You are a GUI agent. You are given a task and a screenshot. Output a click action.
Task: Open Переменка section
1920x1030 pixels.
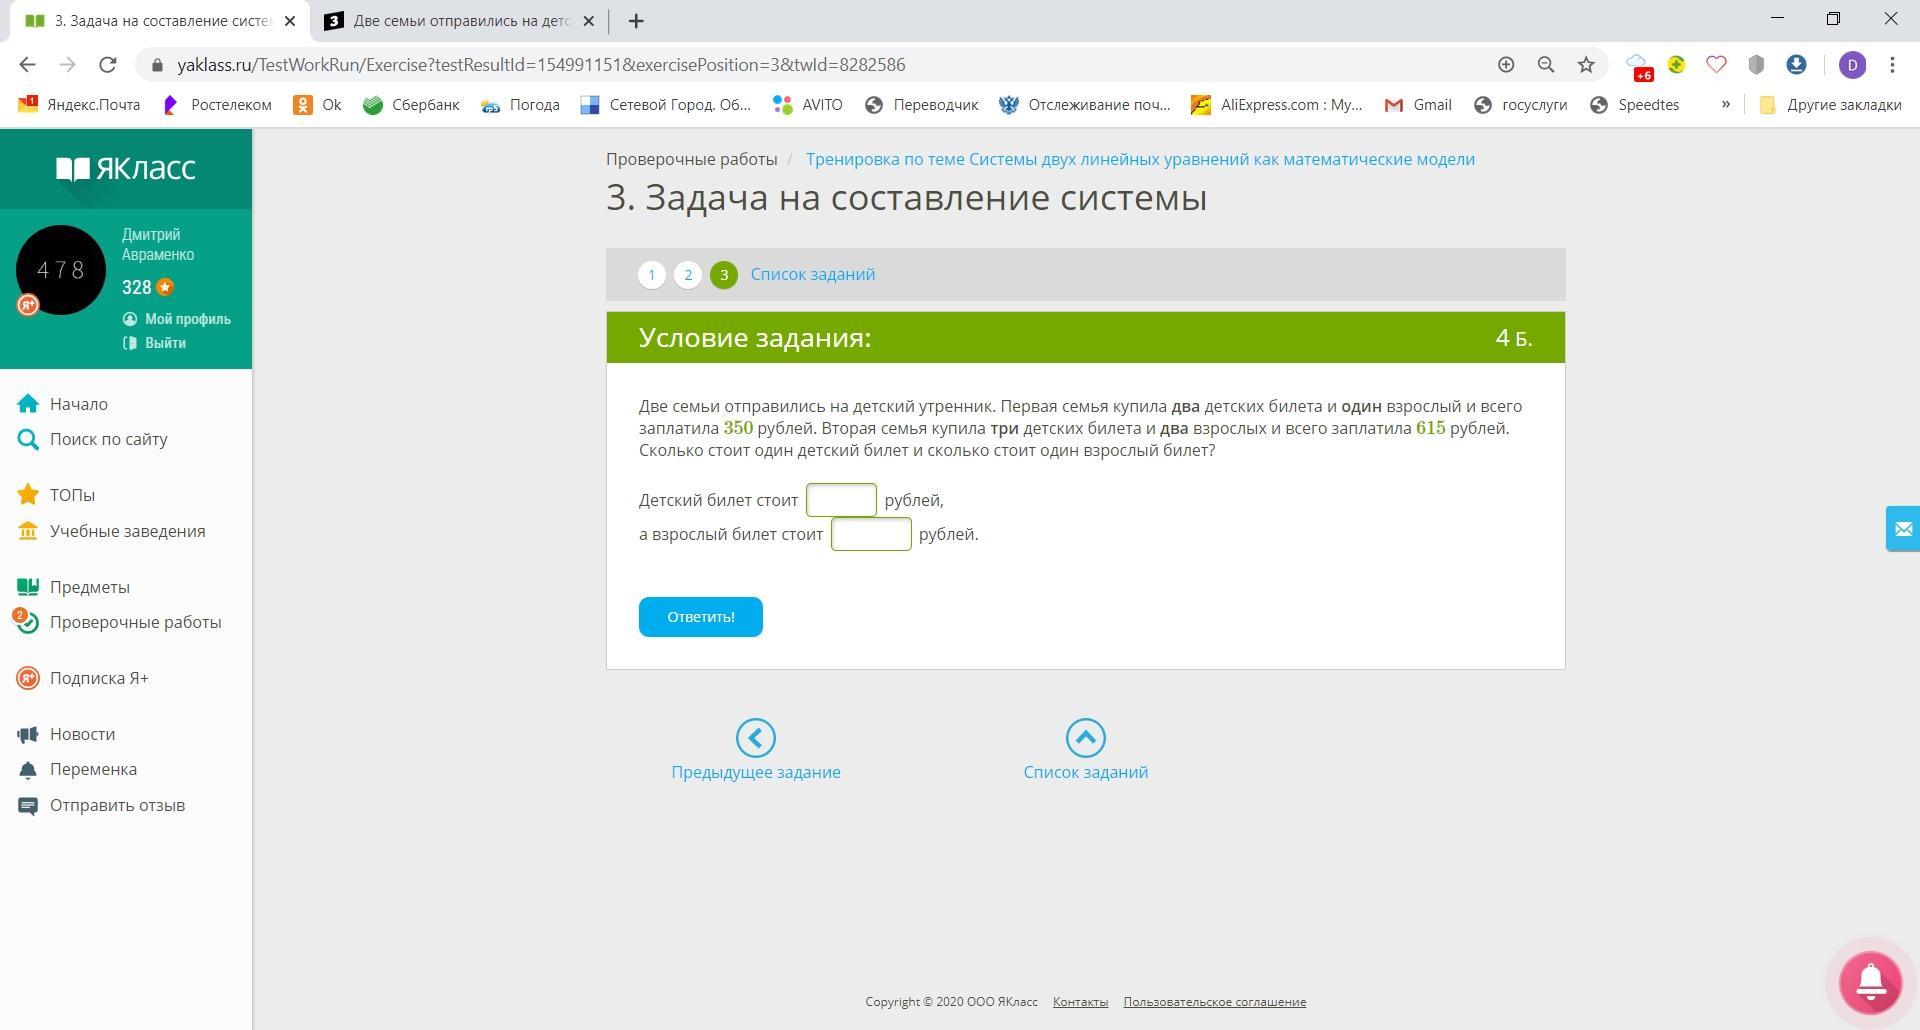(x=77, y=769)
